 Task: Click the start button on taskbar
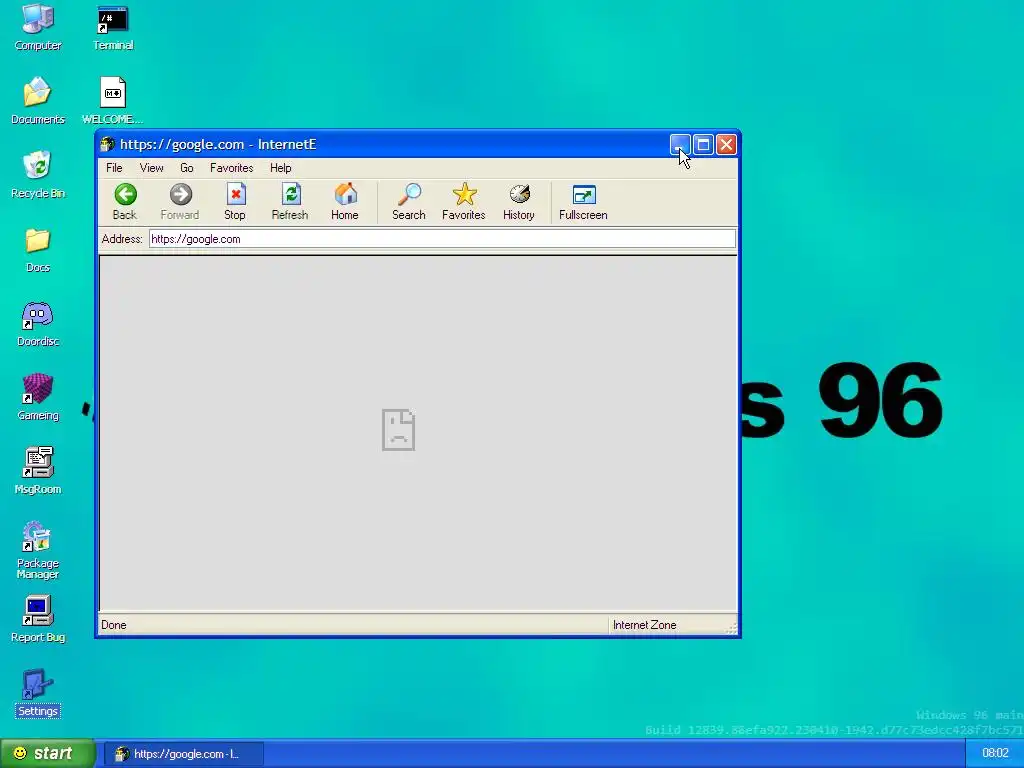(48, 753)
